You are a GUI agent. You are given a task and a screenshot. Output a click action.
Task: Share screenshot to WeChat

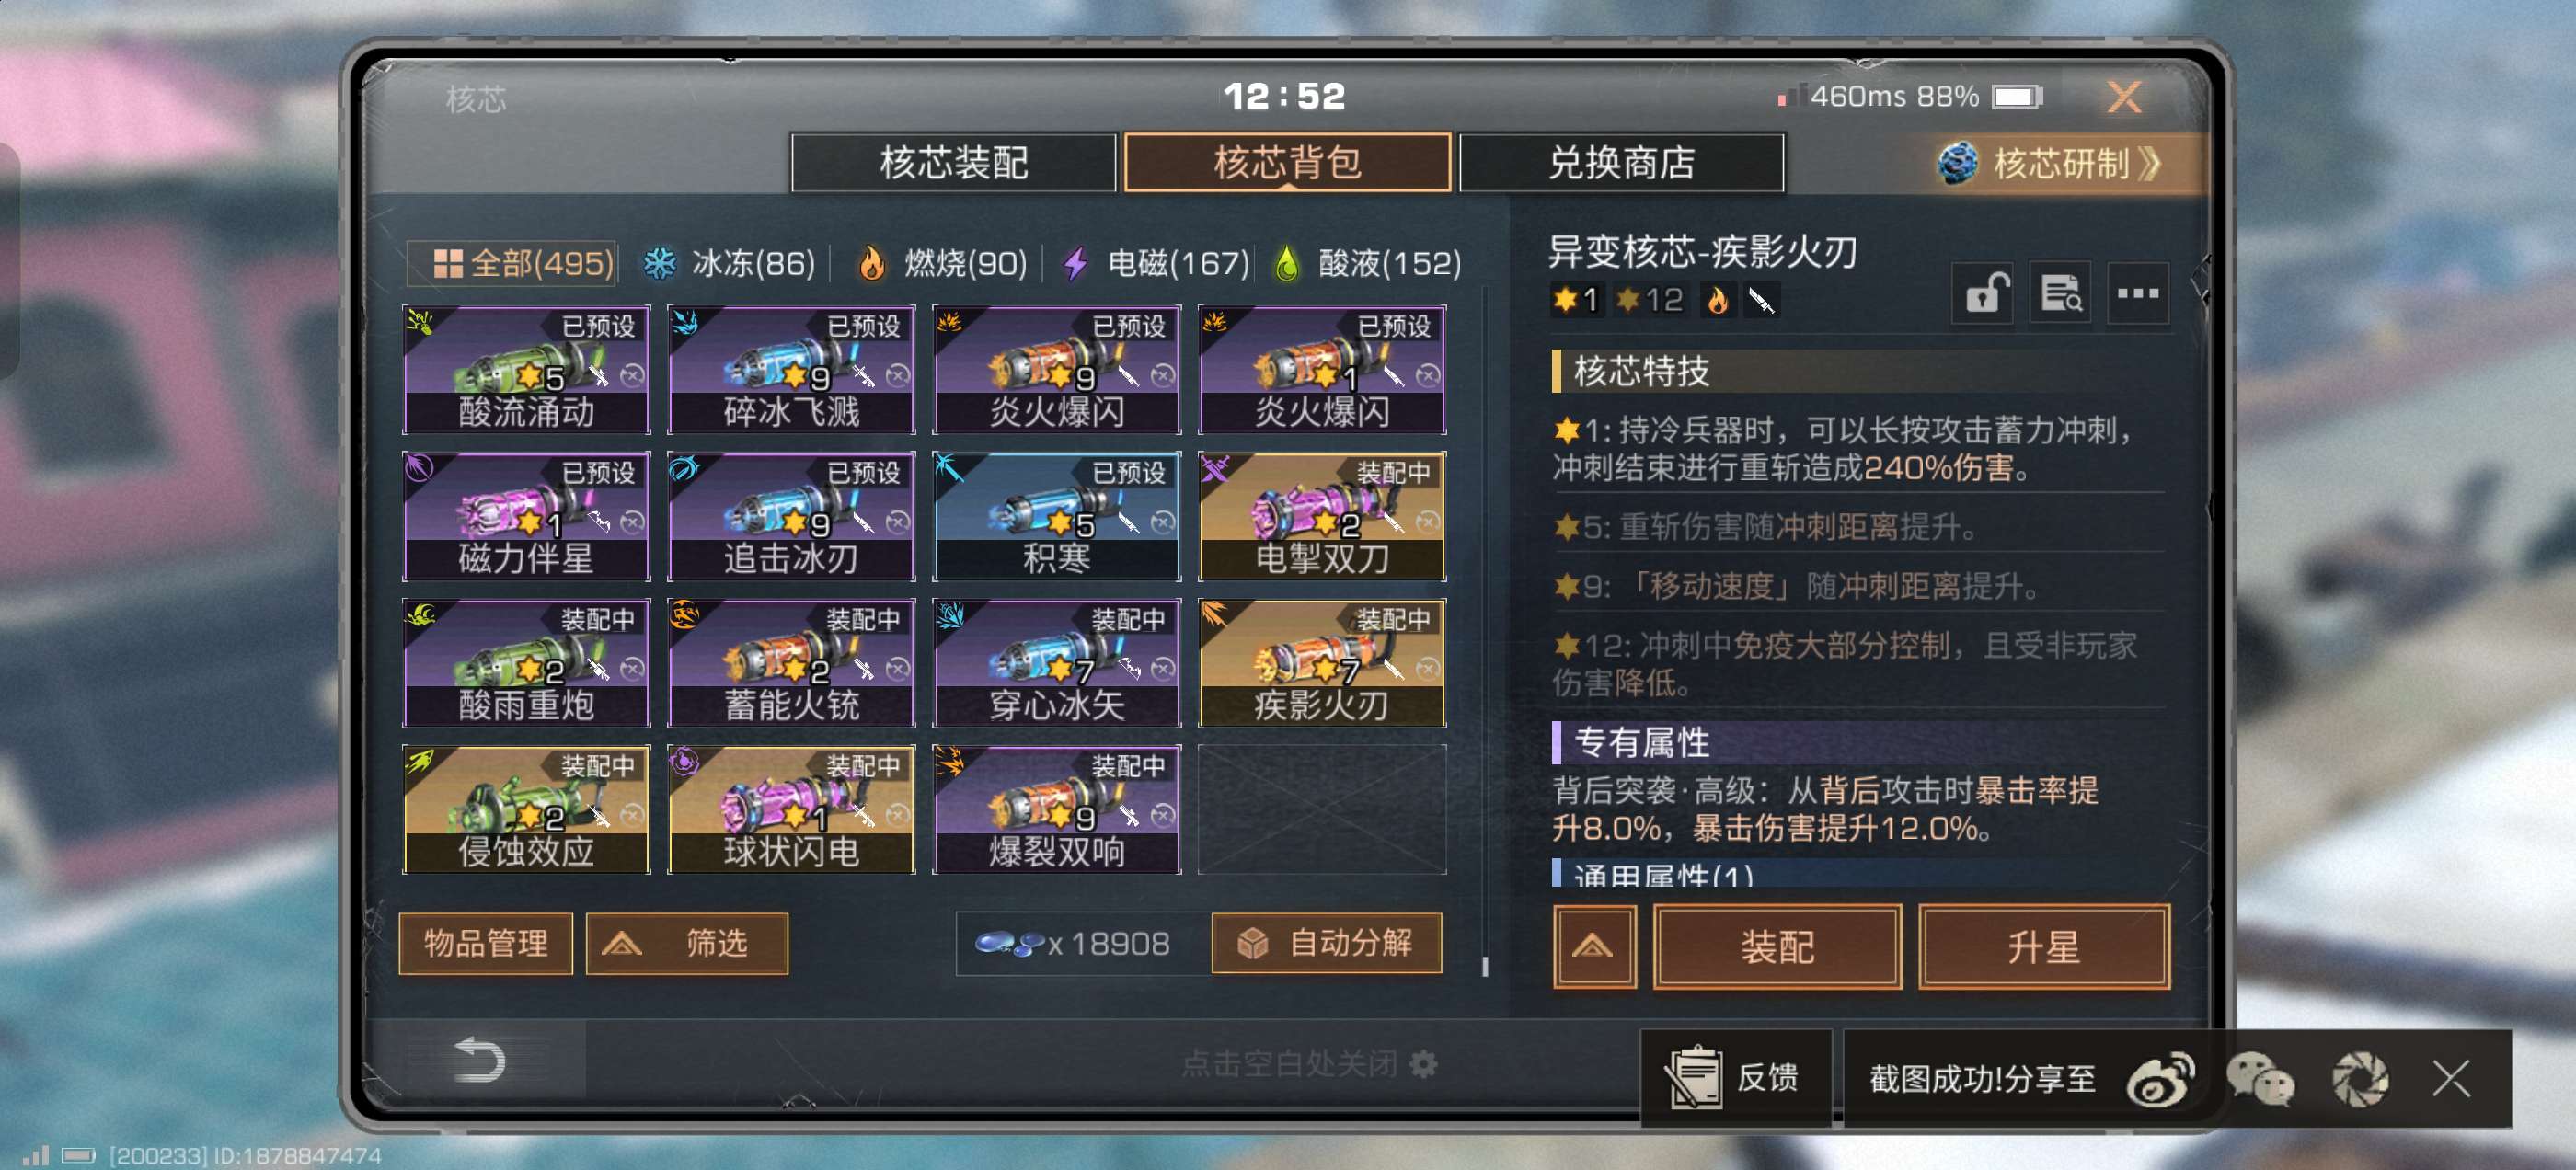(2260, 1080)
